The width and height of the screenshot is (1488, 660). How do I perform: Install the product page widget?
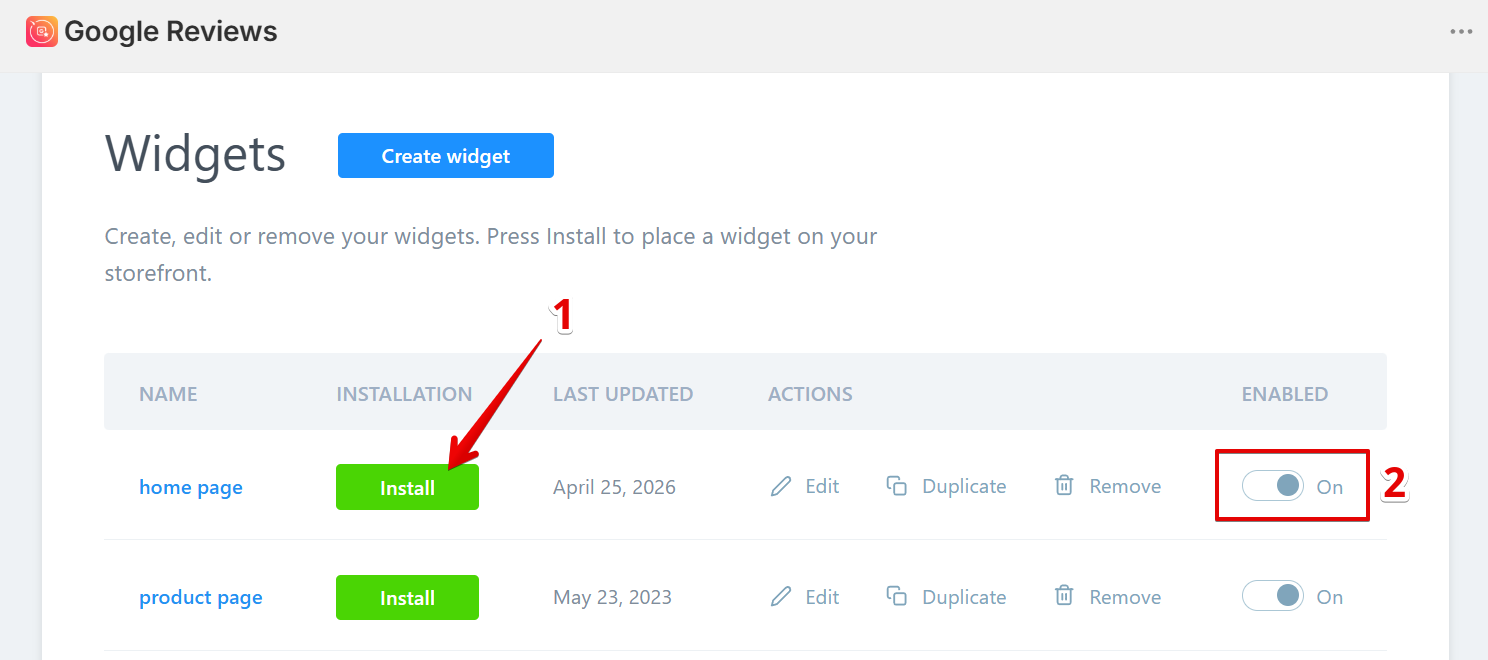pos(407,597)
